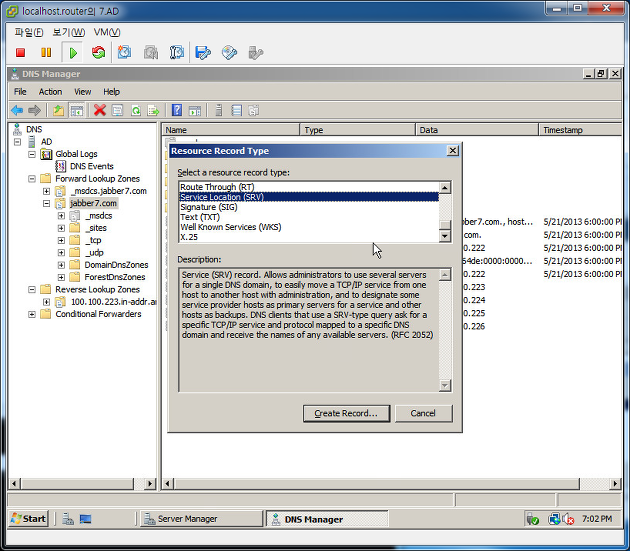The width and height of the screenshot is (630, 551).
Task: Click the New Host server icon in toolbar
Action: tap(219, 110)
